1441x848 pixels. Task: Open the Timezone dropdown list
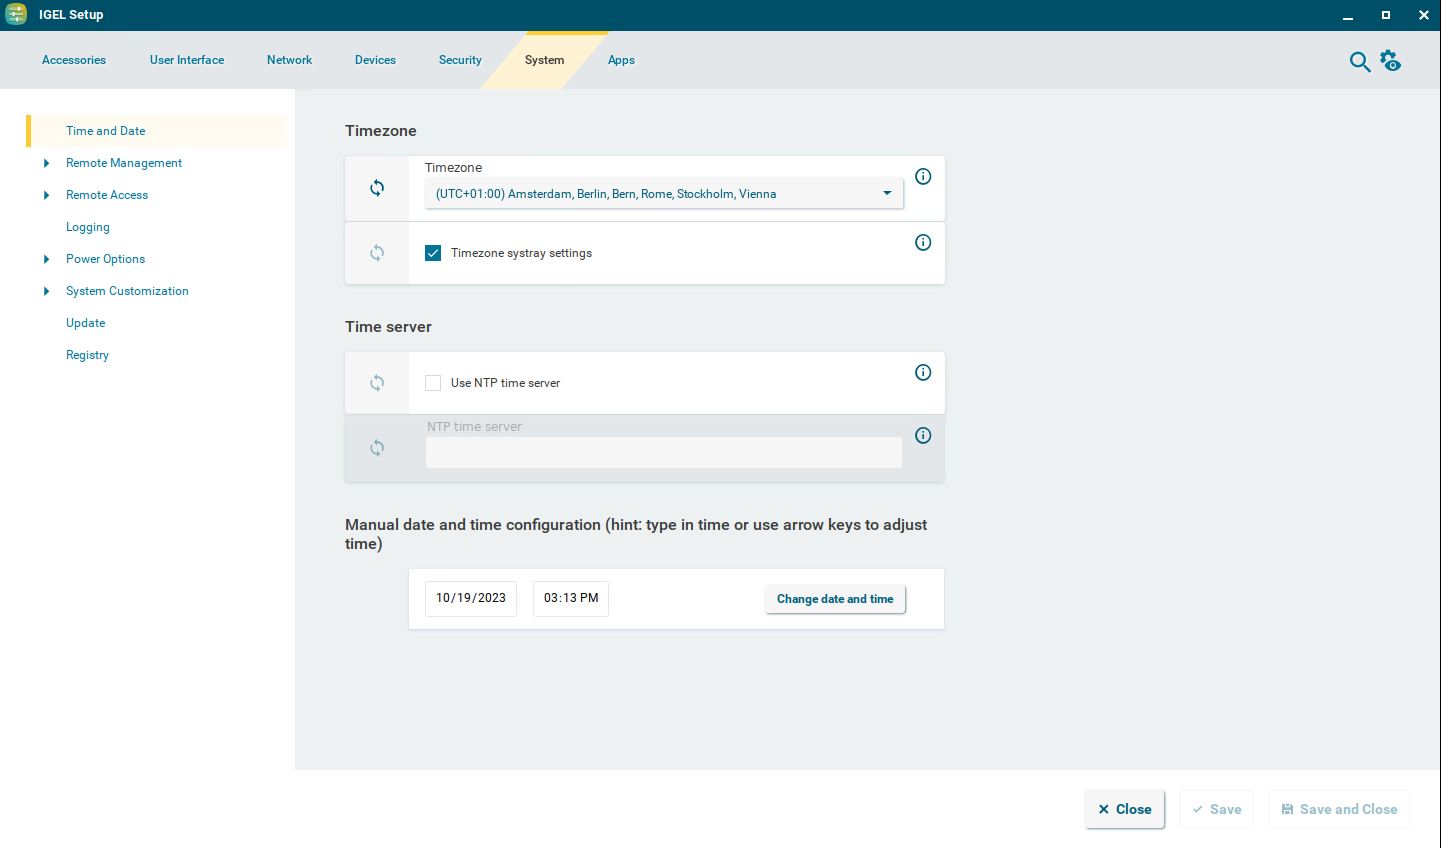click(x=663, y=194)
